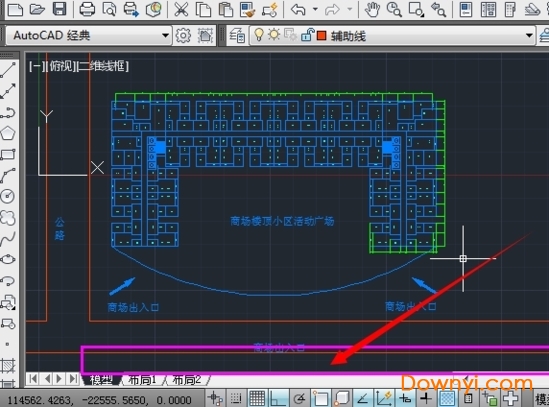Open the workspace settings gear icon
Image resolution: width=549 pixels, height=407 pixels.
coord(183,35)
